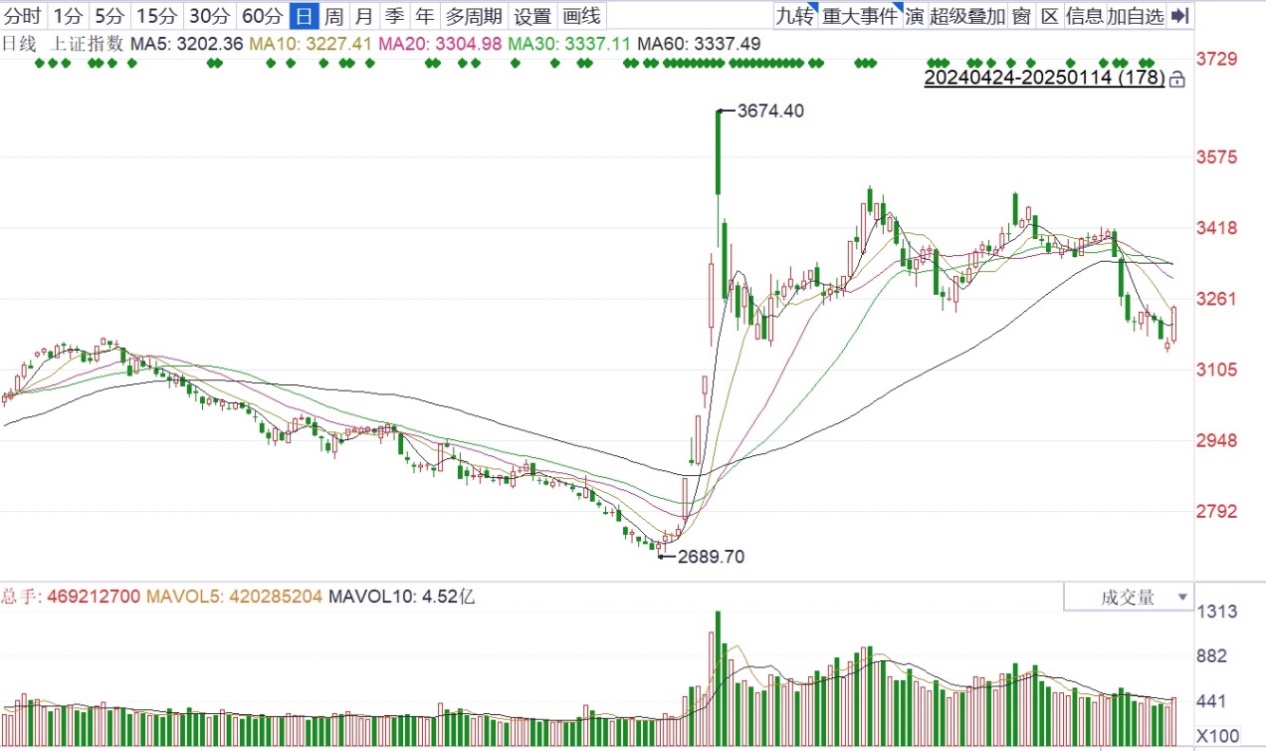Expand the 多周期 multi-period options
The image size is (1266, 751).
(x=474, y=16)
